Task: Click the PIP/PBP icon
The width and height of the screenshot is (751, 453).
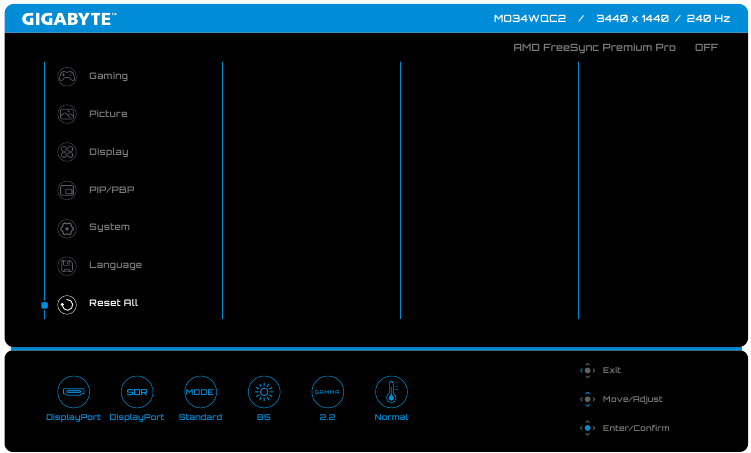Action: coord(67,189)
